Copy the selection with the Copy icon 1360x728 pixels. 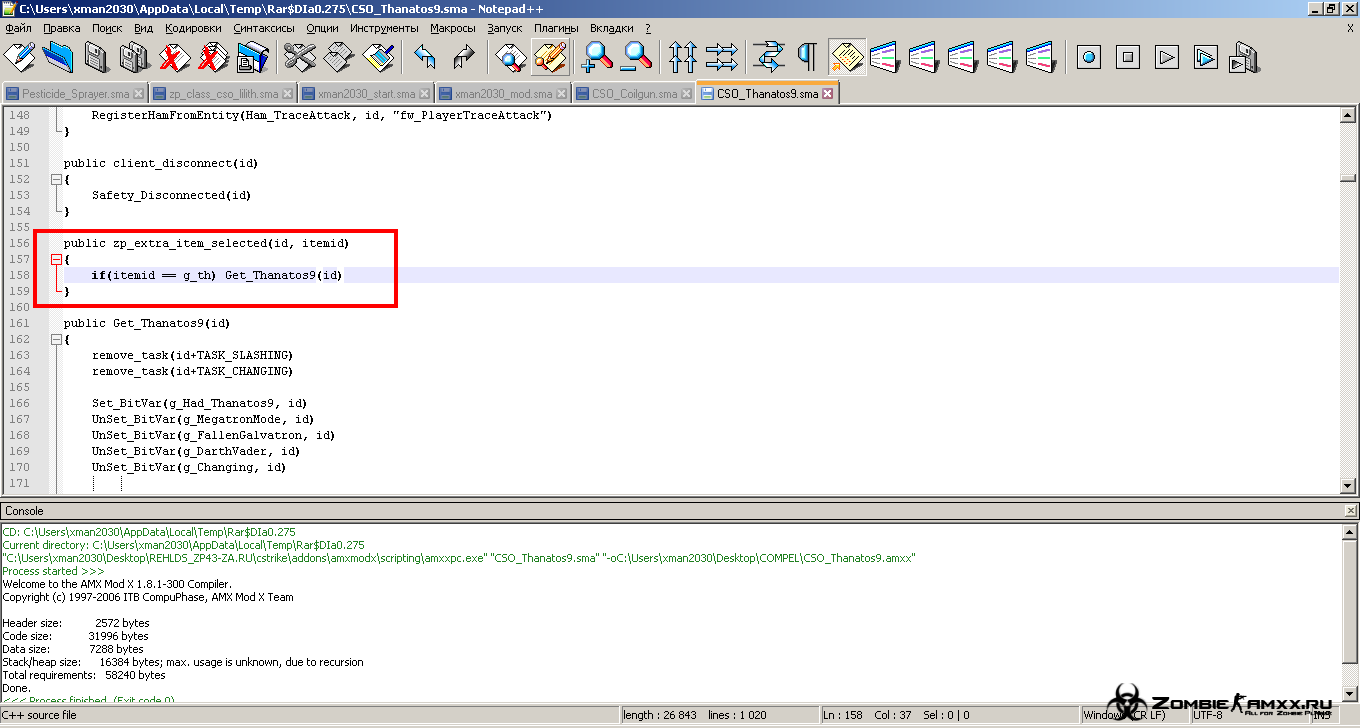point(339,56)
